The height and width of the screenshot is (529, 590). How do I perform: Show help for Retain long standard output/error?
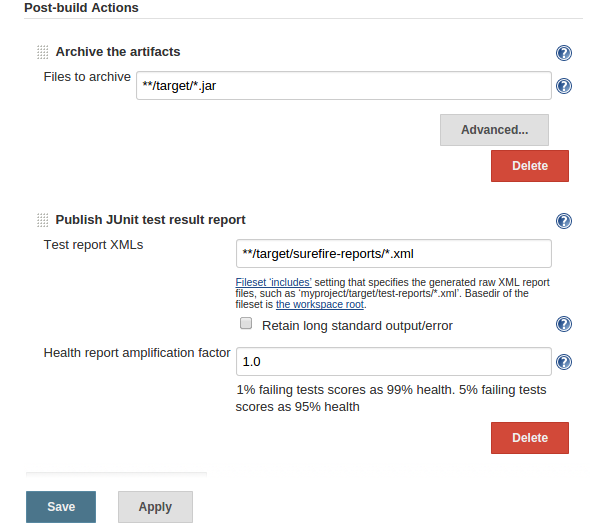click(564, 324)
